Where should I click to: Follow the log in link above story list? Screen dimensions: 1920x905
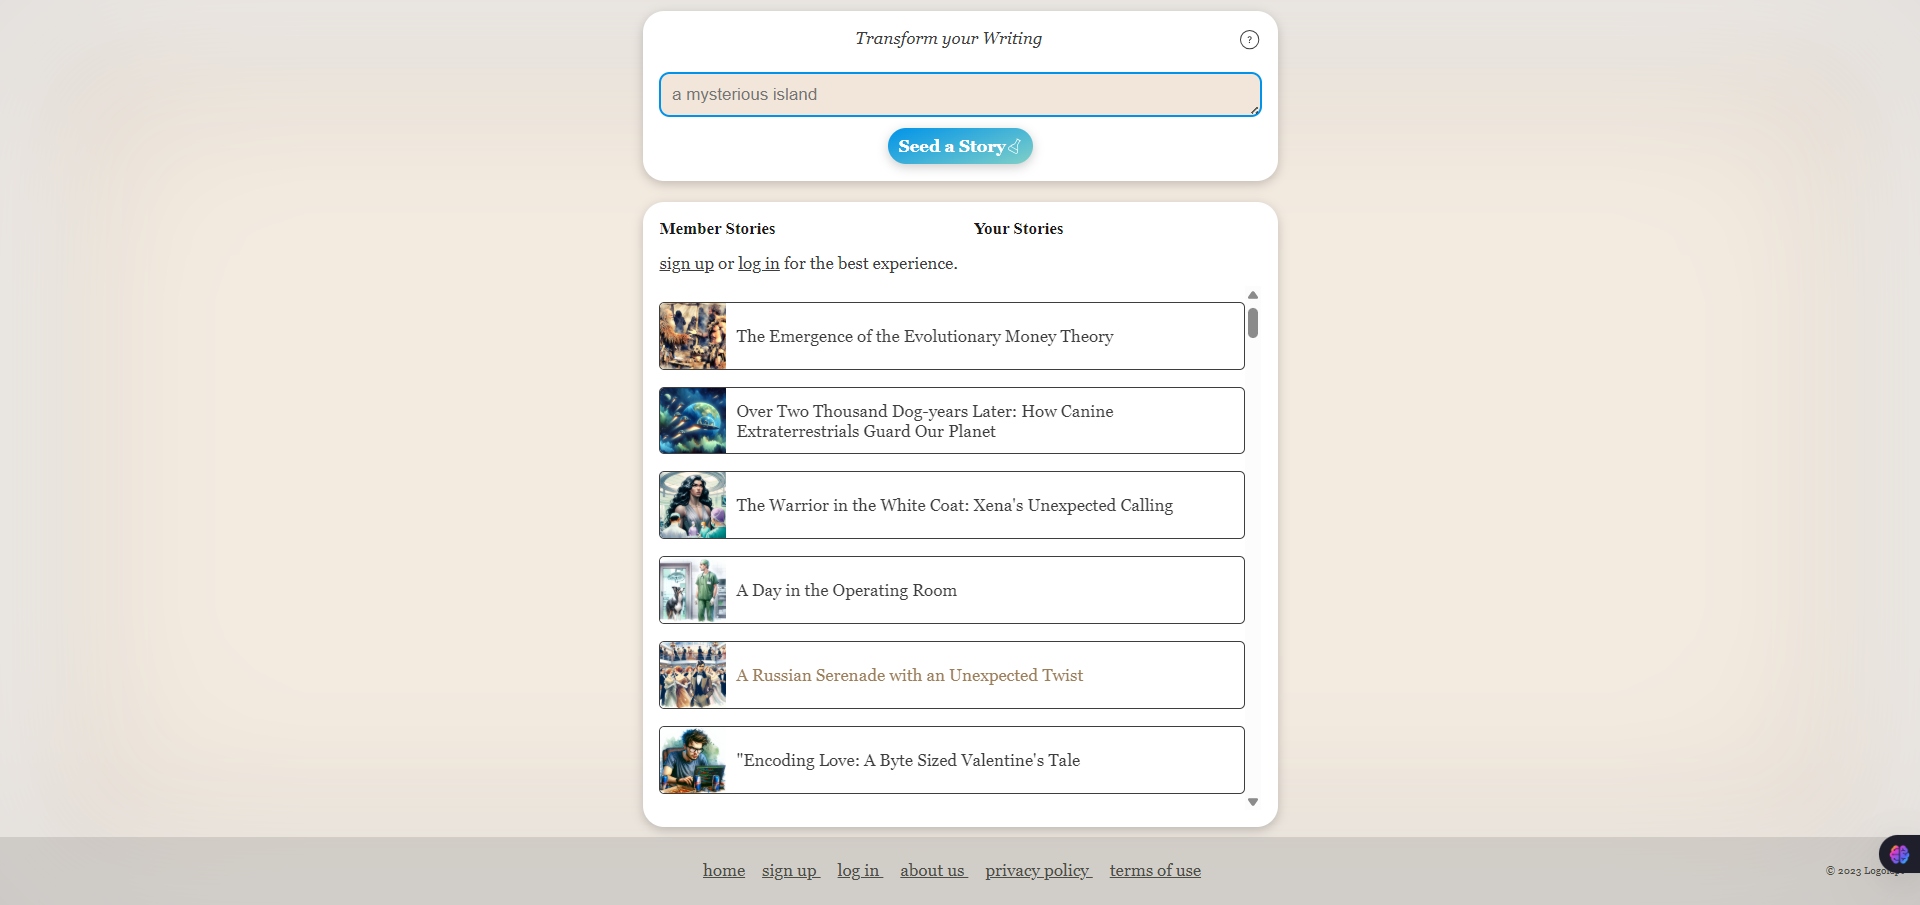point(758,264)
